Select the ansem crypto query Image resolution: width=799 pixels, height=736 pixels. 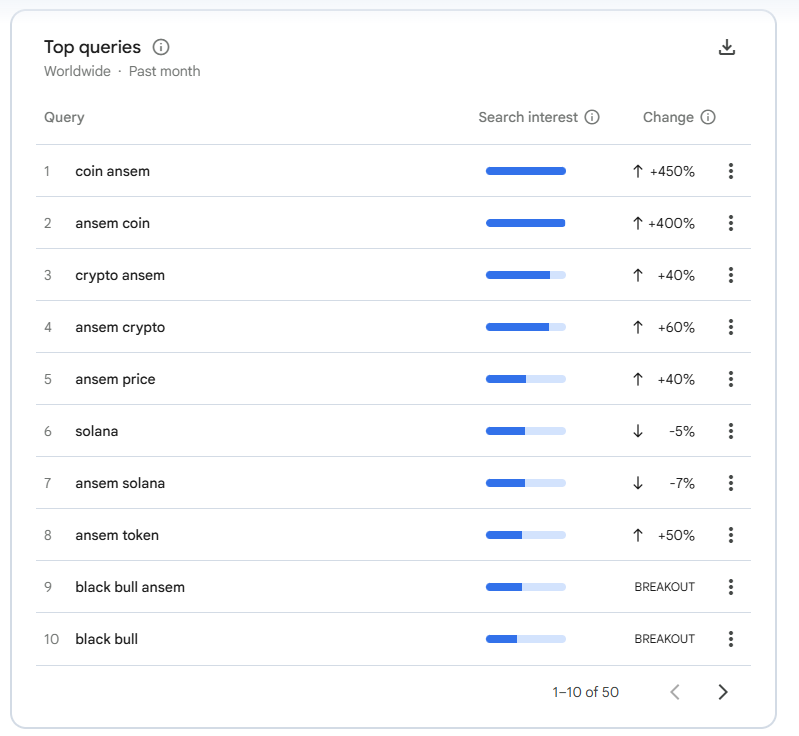pyautogui.click(x=120, y=328)
